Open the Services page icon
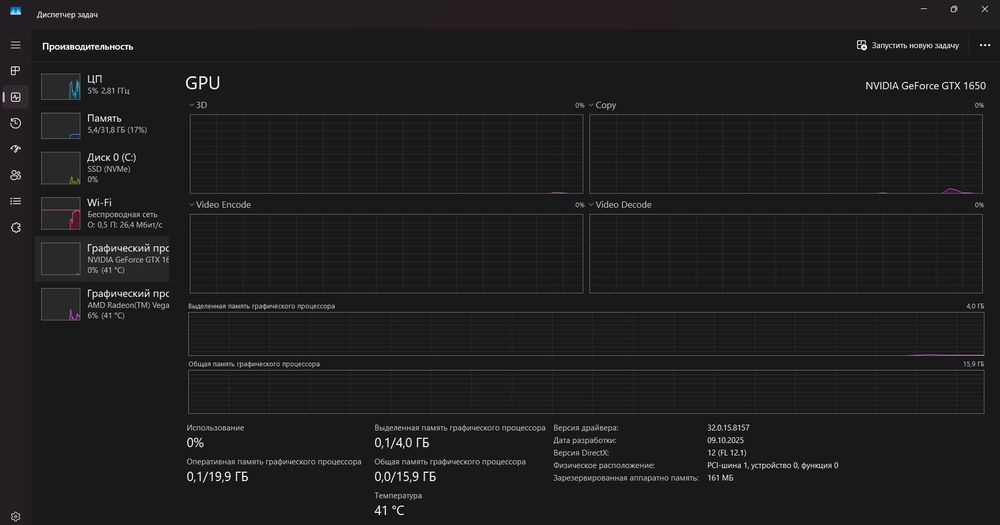 tap(15, 227)
